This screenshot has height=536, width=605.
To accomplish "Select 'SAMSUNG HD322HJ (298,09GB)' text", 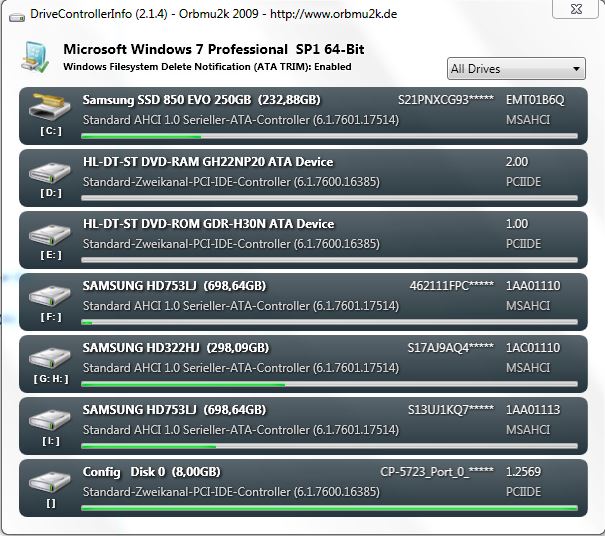I will 176,348.
